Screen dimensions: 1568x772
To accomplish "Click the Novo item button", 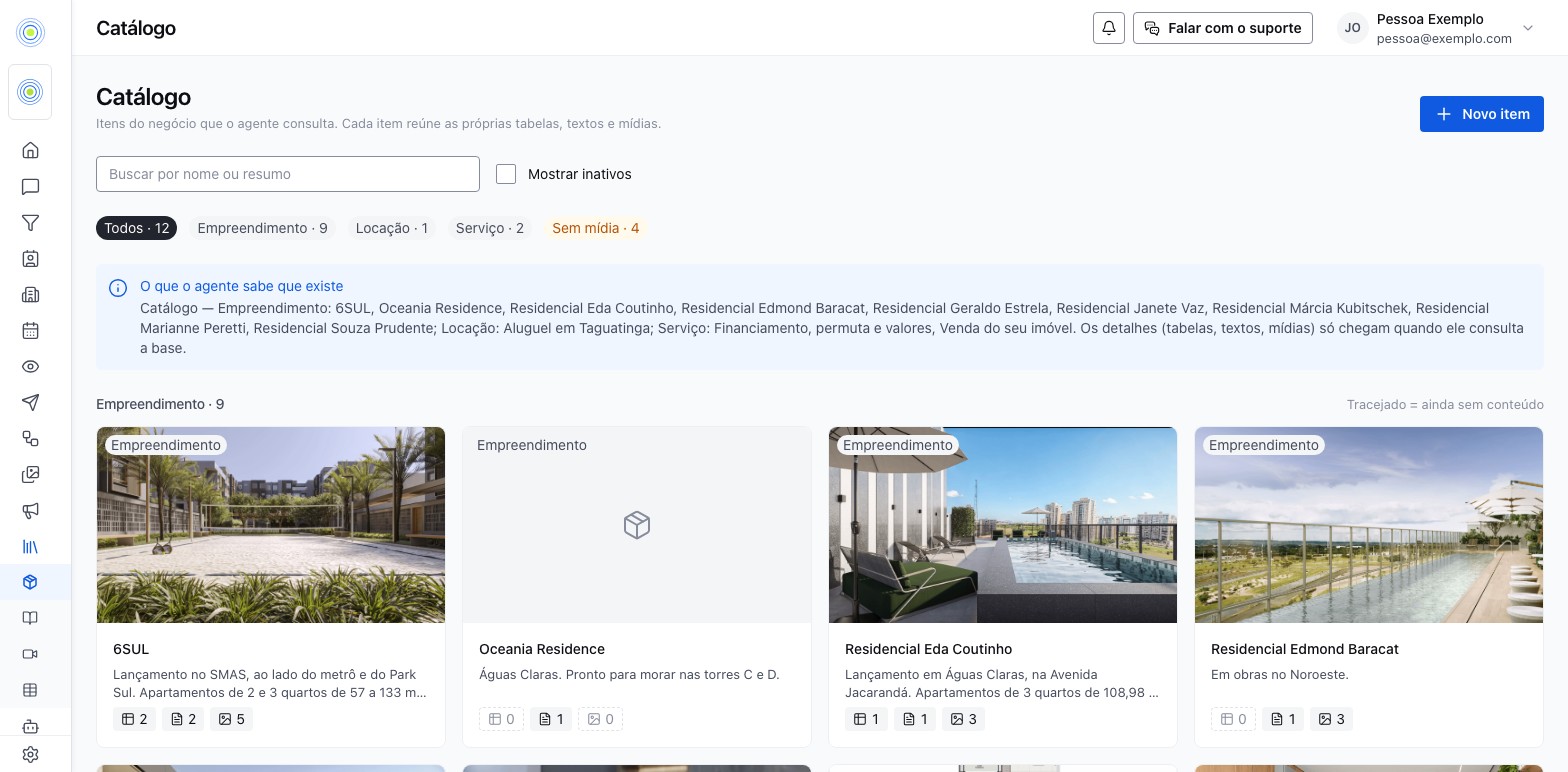I will (1481, 114).
